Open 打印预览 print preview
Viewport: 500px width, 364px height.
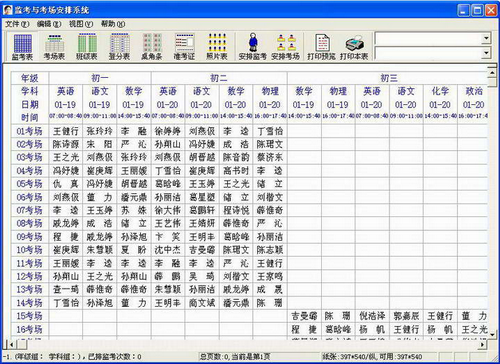322,47
